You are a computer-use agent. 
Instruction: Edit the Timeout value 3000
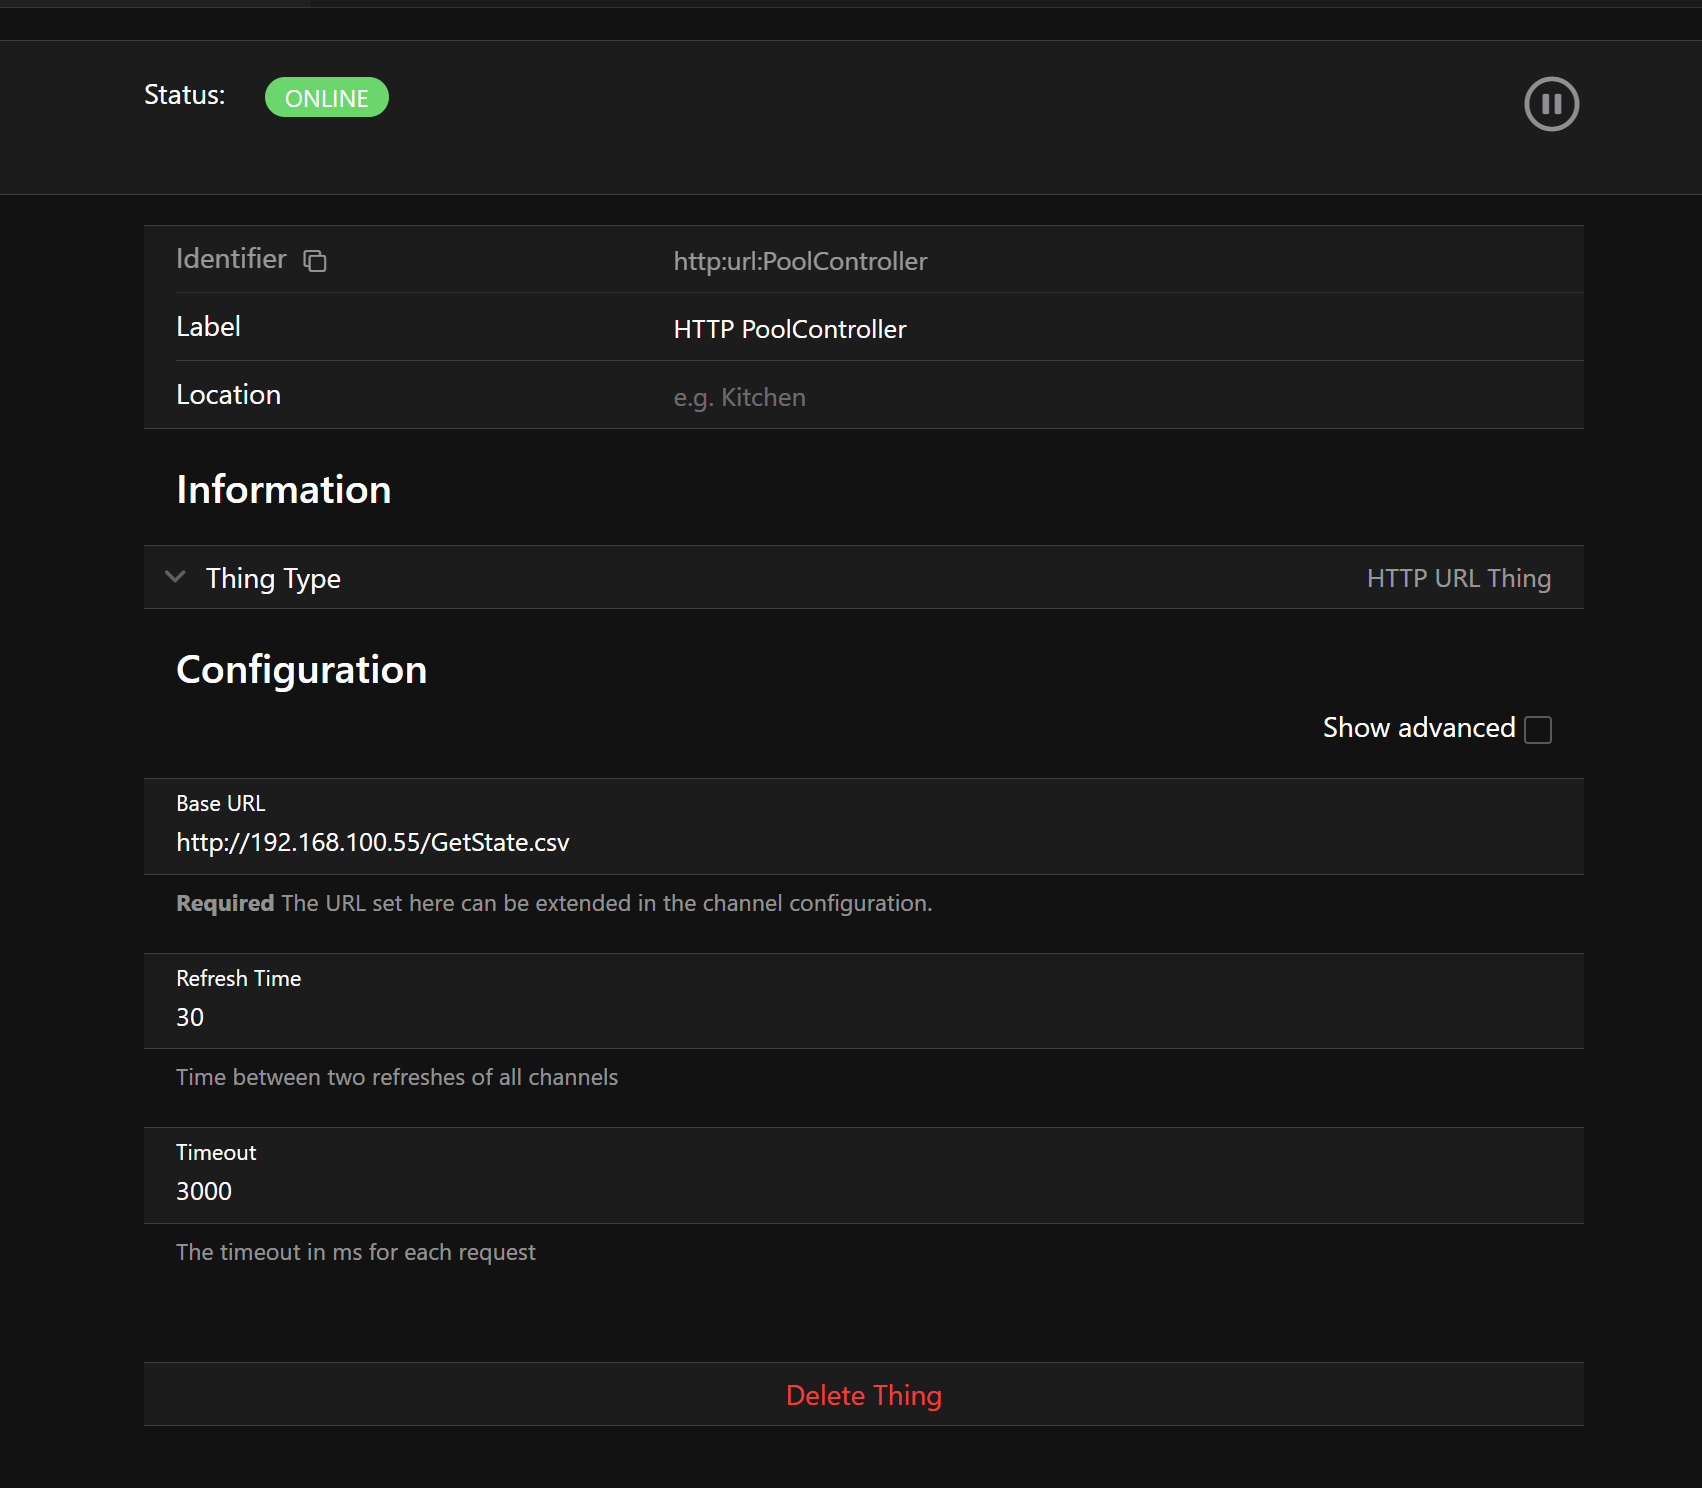[x=864, y=1191]
